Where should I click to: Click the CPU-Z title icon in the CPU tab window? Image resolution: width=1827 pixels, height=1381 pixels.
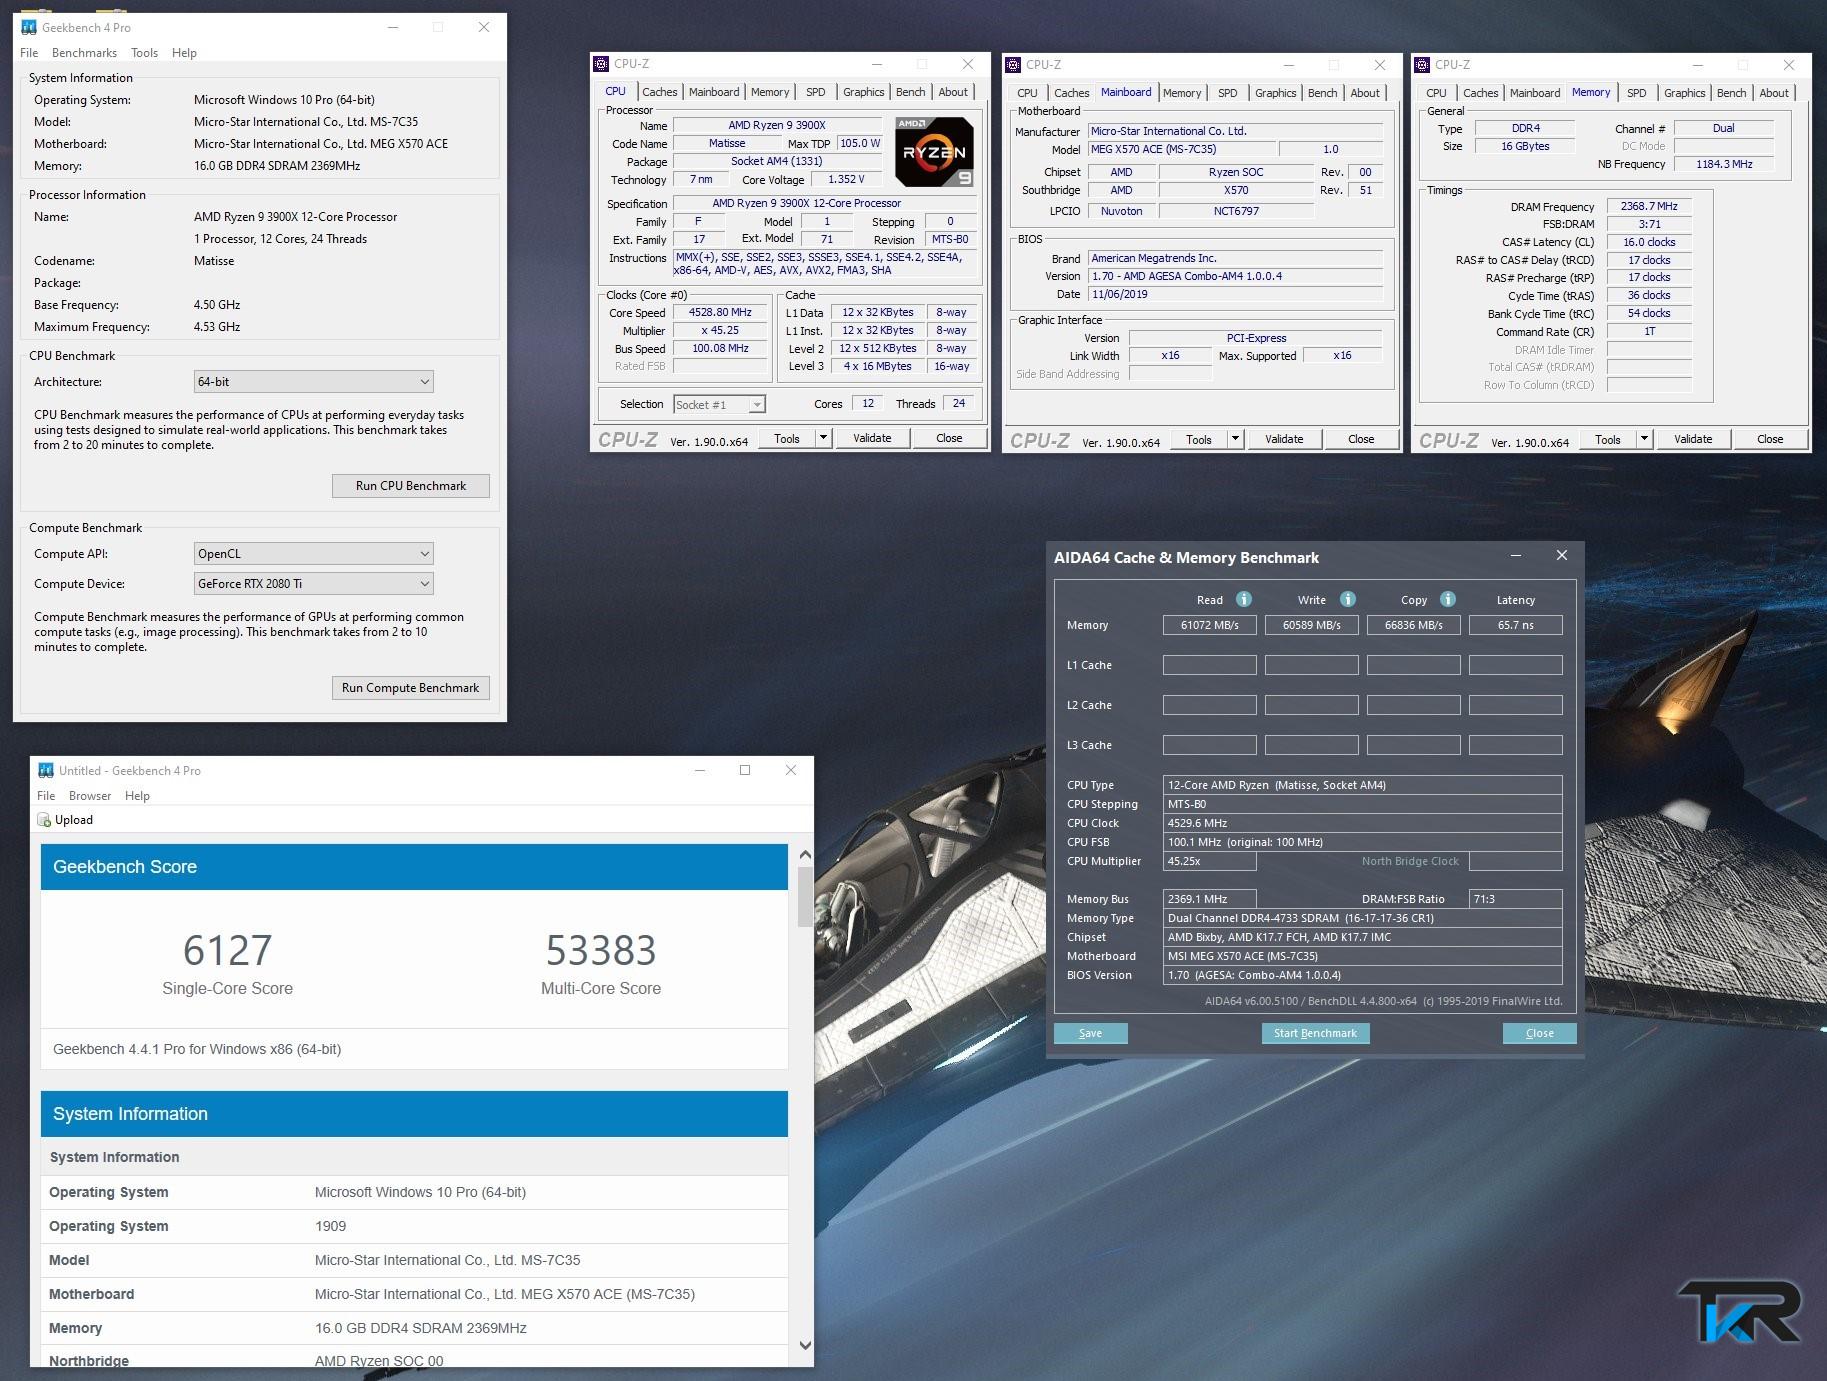(x=601, y=64)
